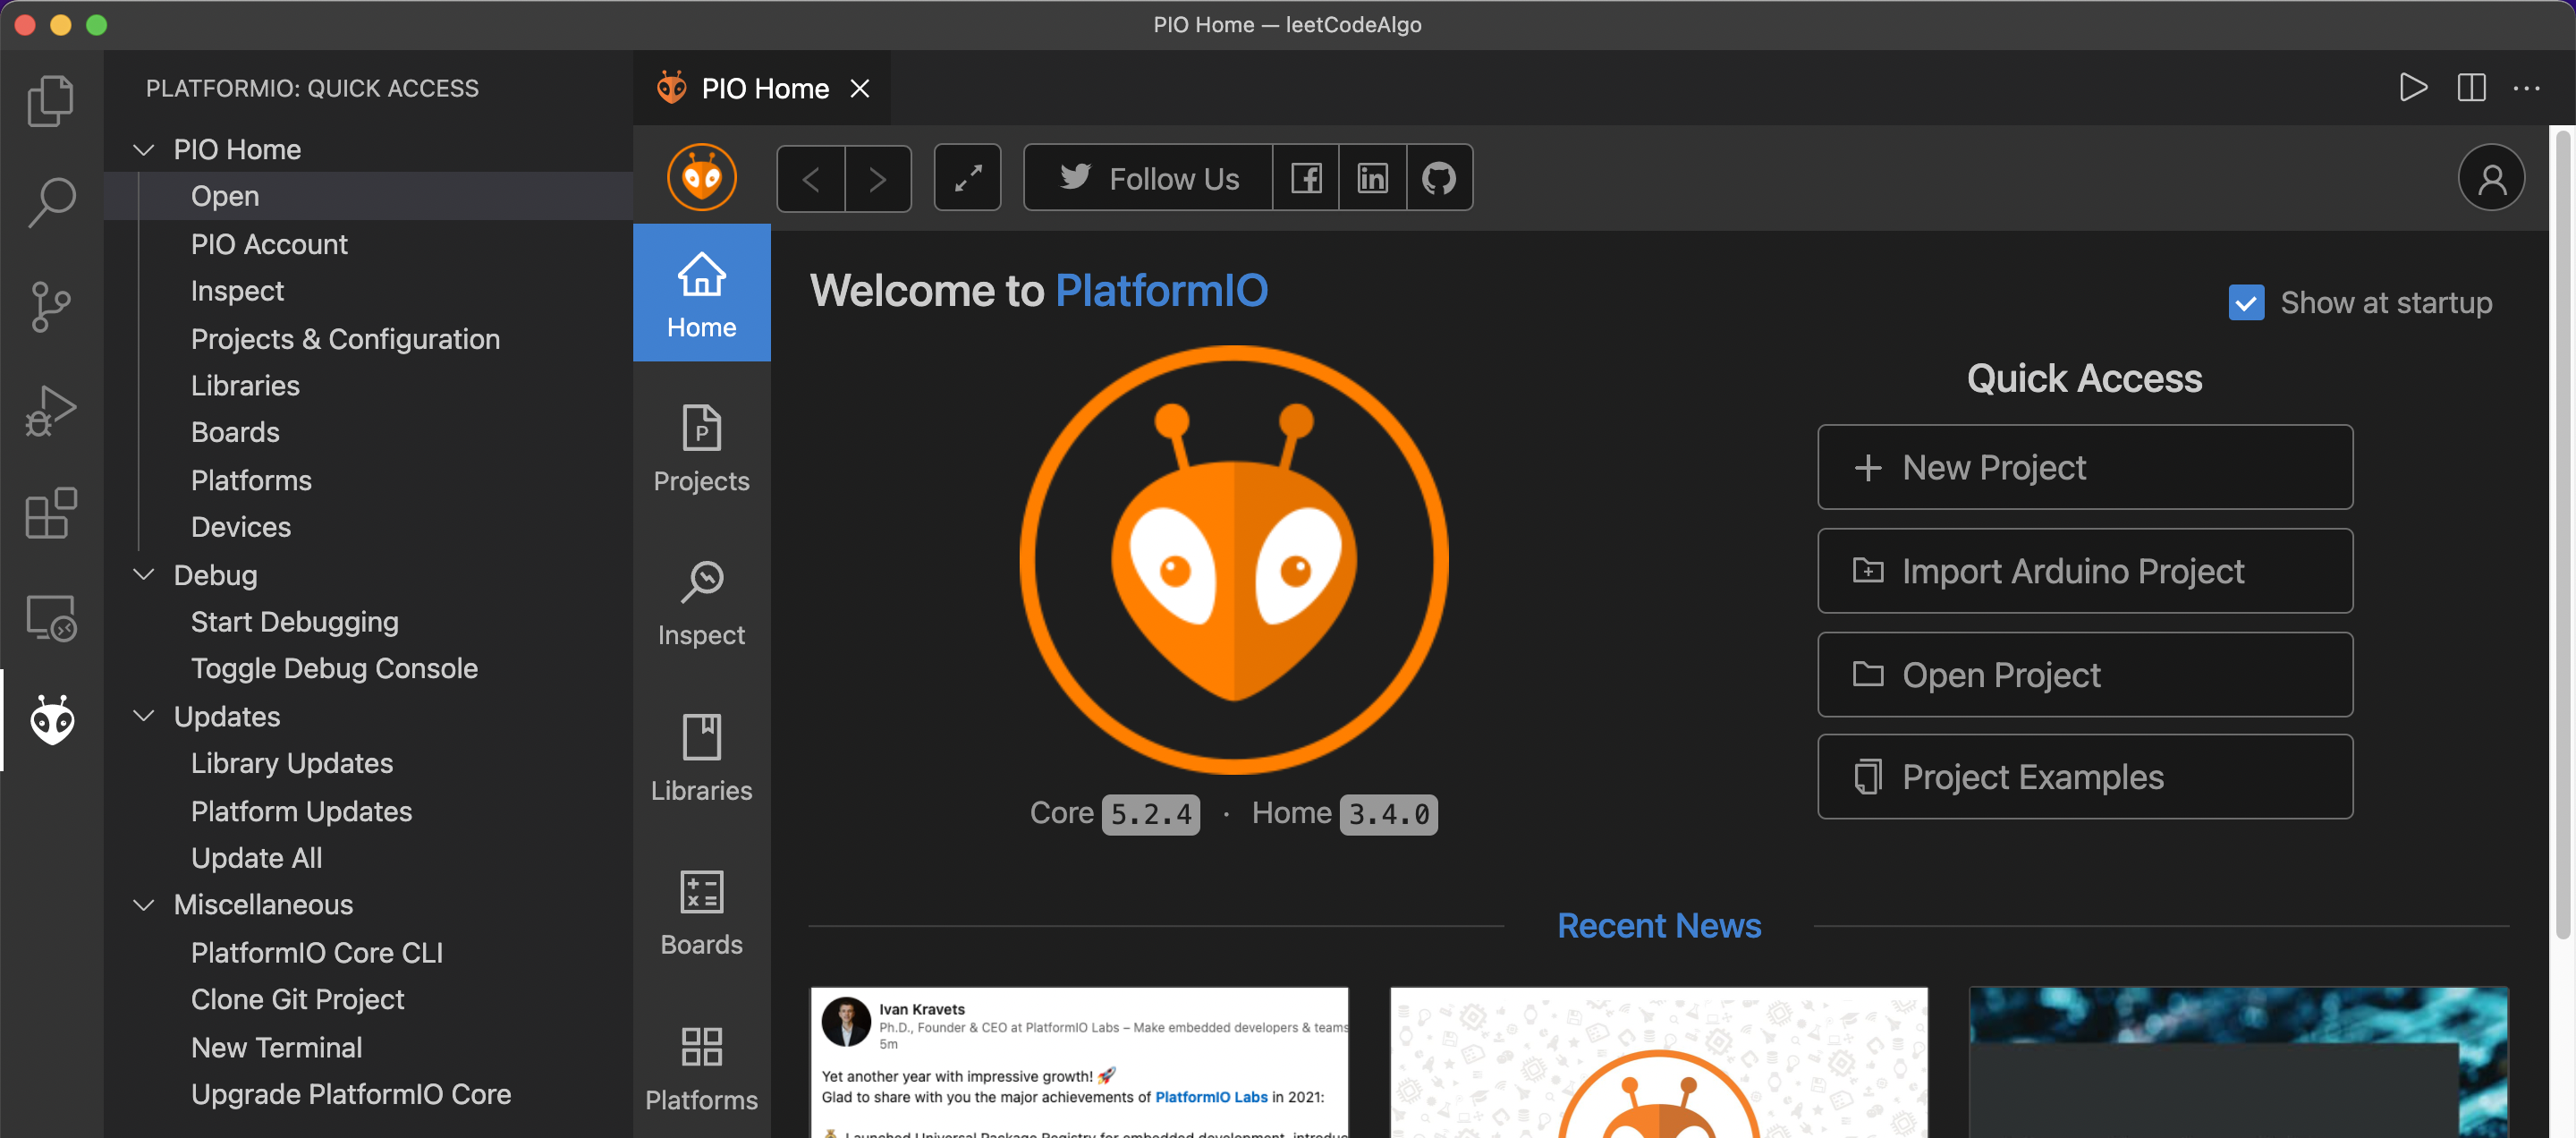Click the GitHub icon in the toolbar
2576x1138 pixels.
pos(1438,178)
